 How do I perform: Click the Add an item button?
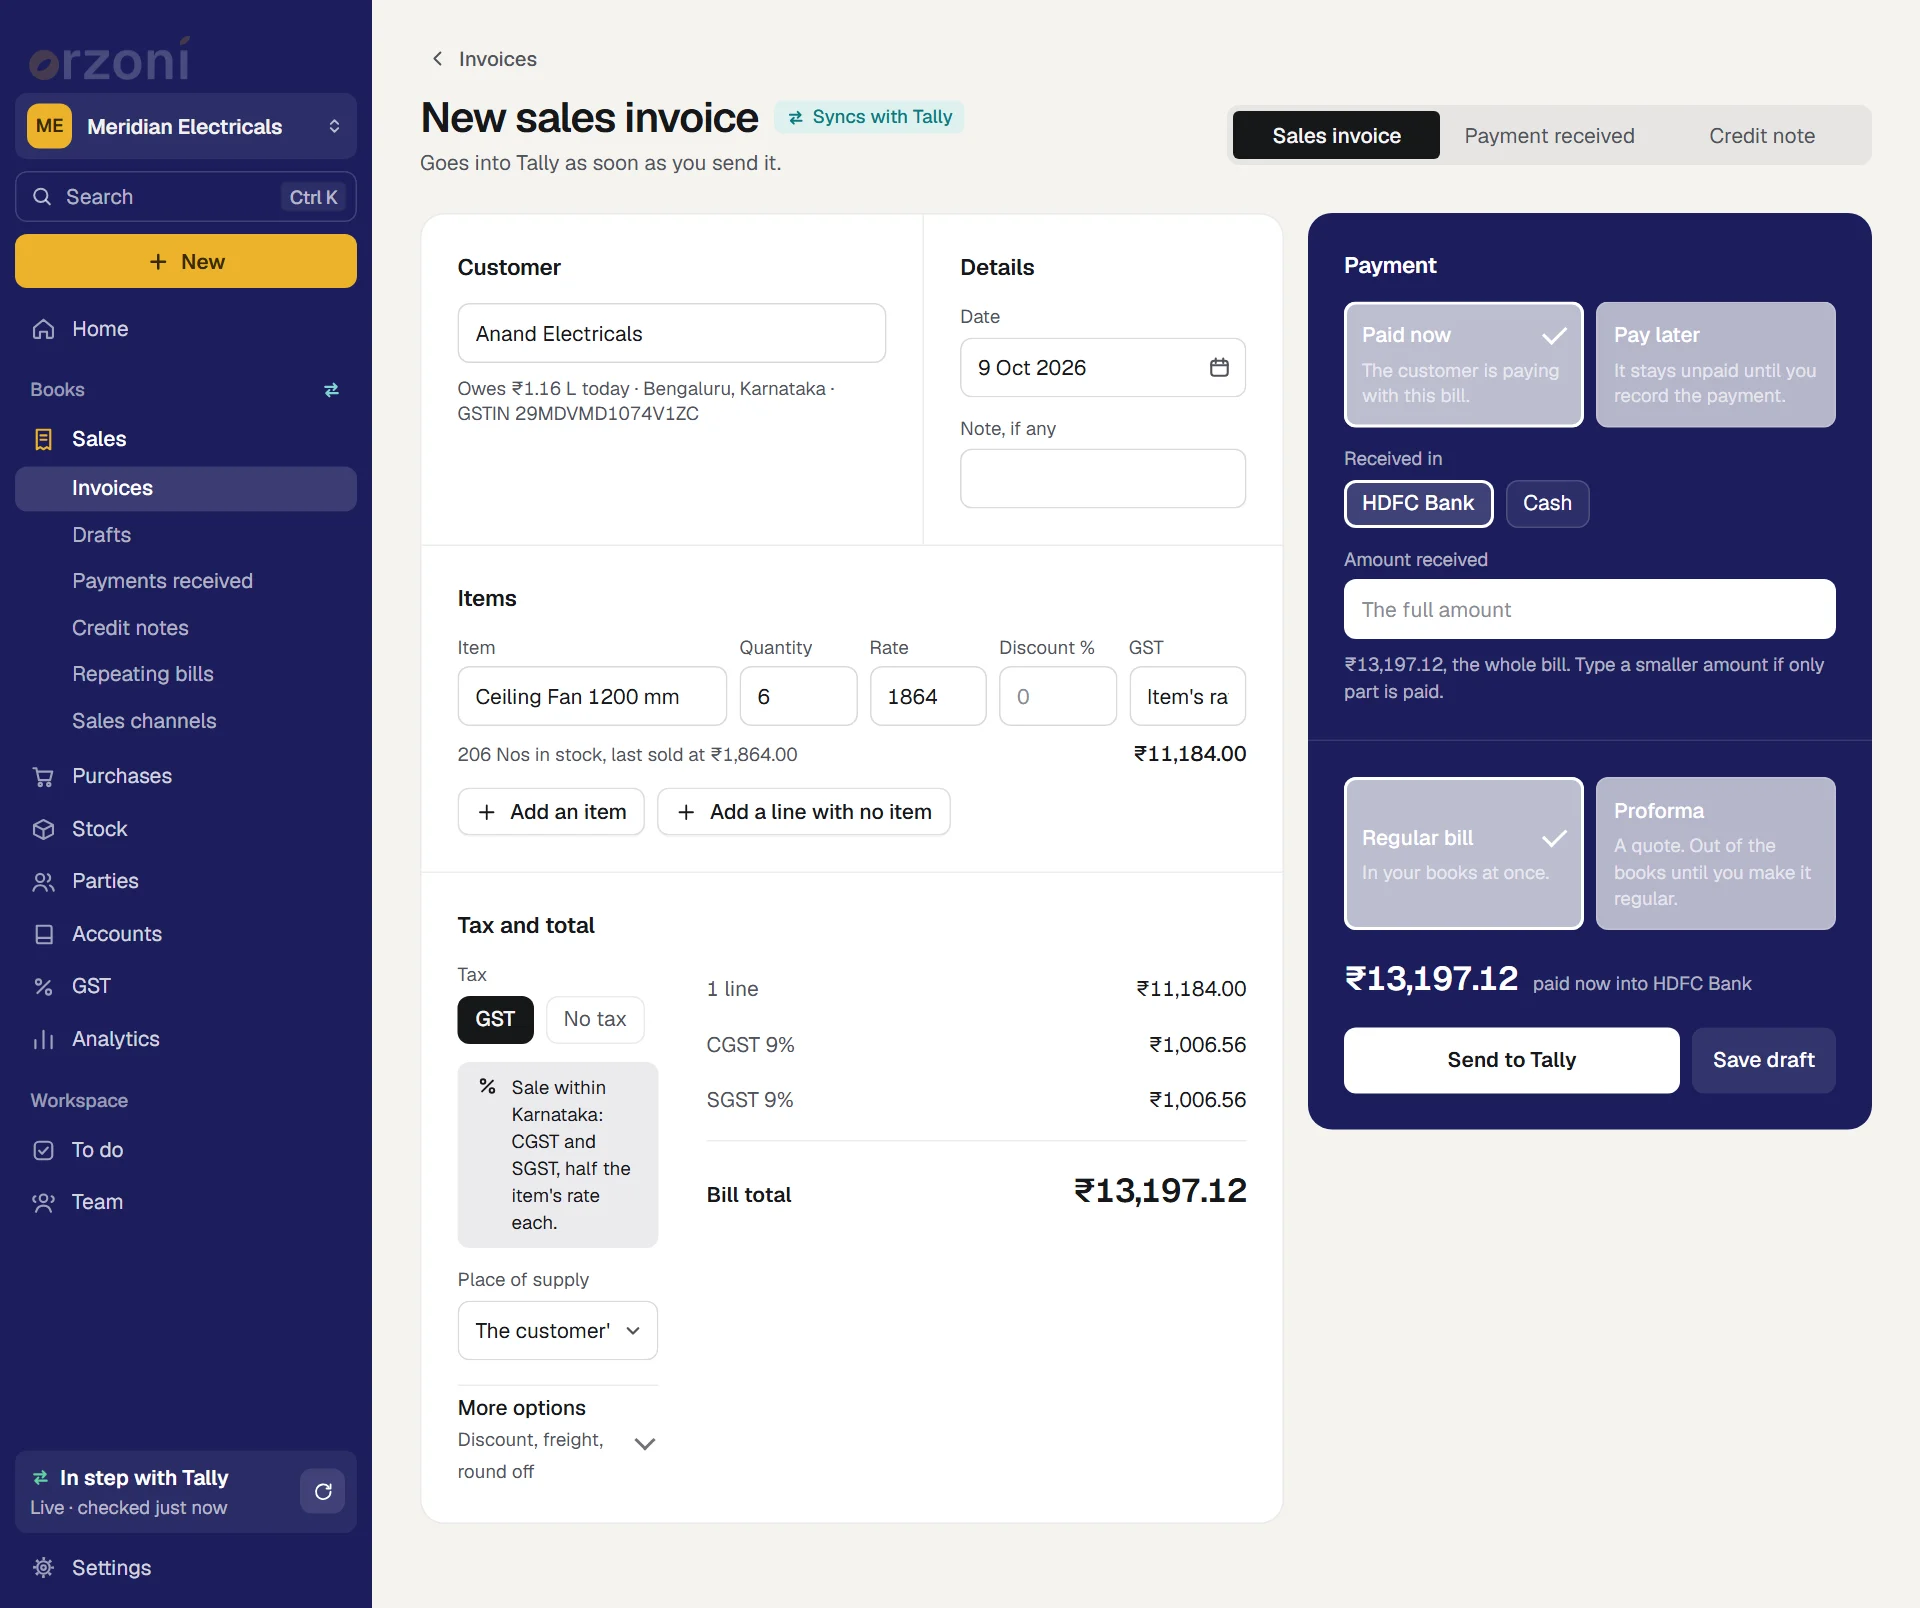click(551, 812)
